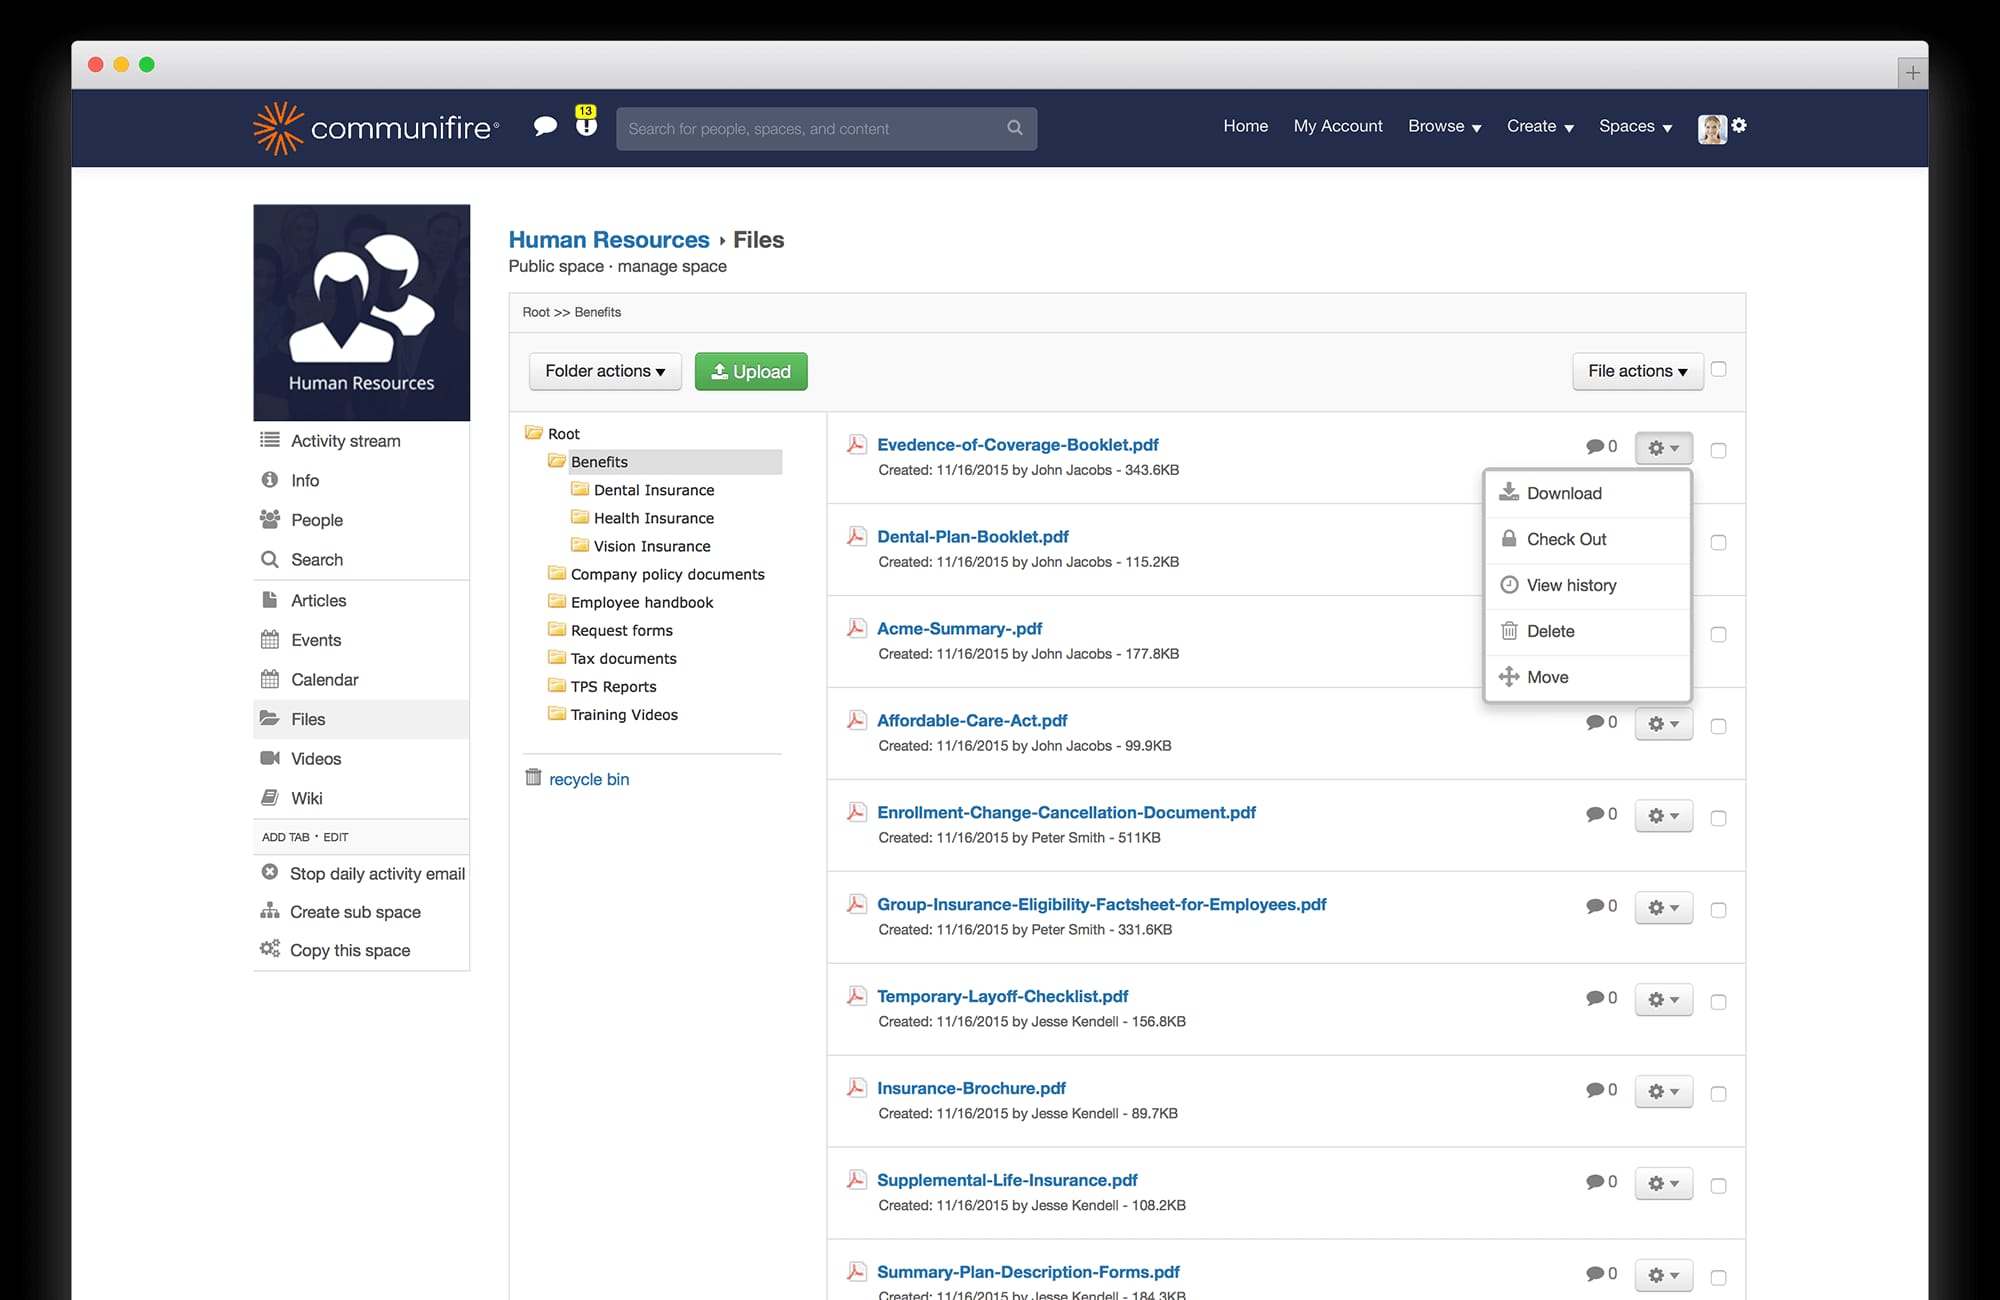Tick the select-all checkbox near File actions
The image size is (2000, 1300).
pyautogui.click(x=1719, y=368)
